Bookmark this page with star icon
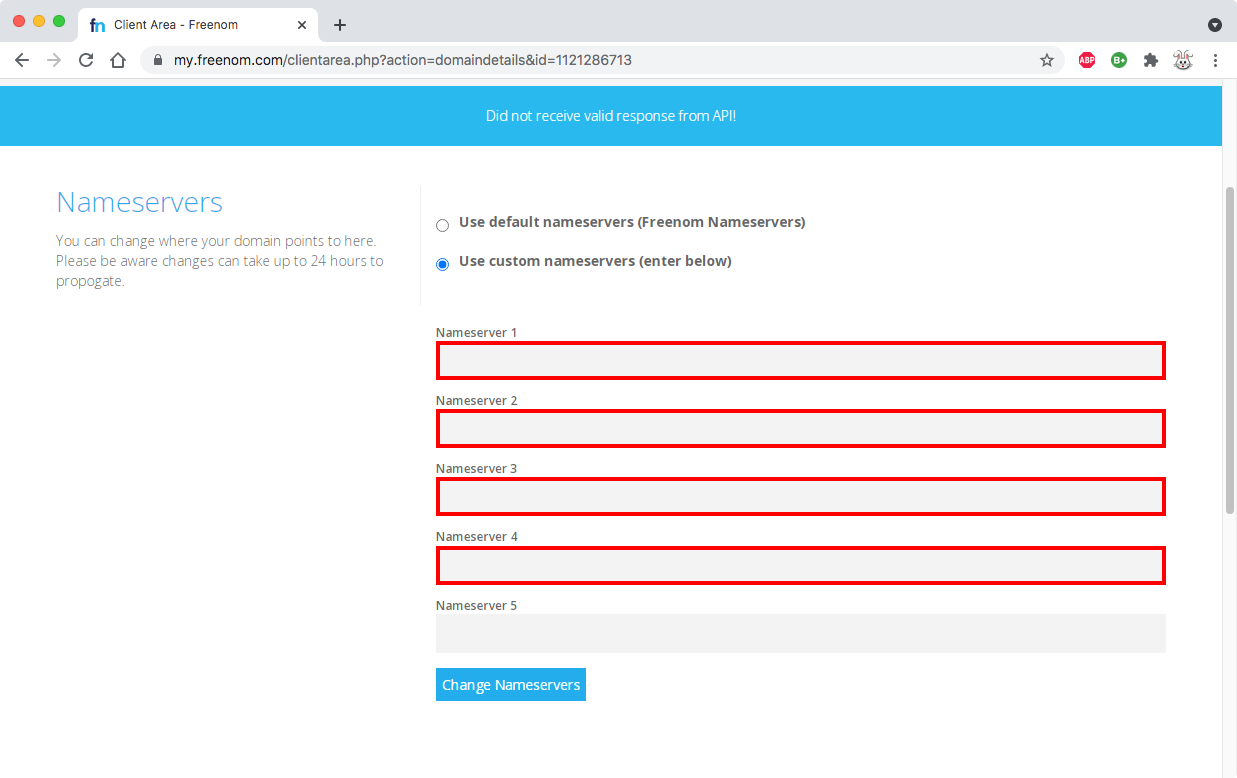This screenshot has width=1237, height=778. click(x=1047, y=60)
